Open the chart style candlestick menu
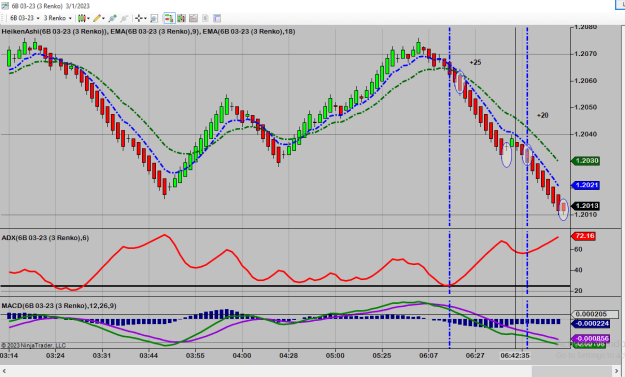Image resolution: width=625 pixels, height=377 pixels. point(82,18)
